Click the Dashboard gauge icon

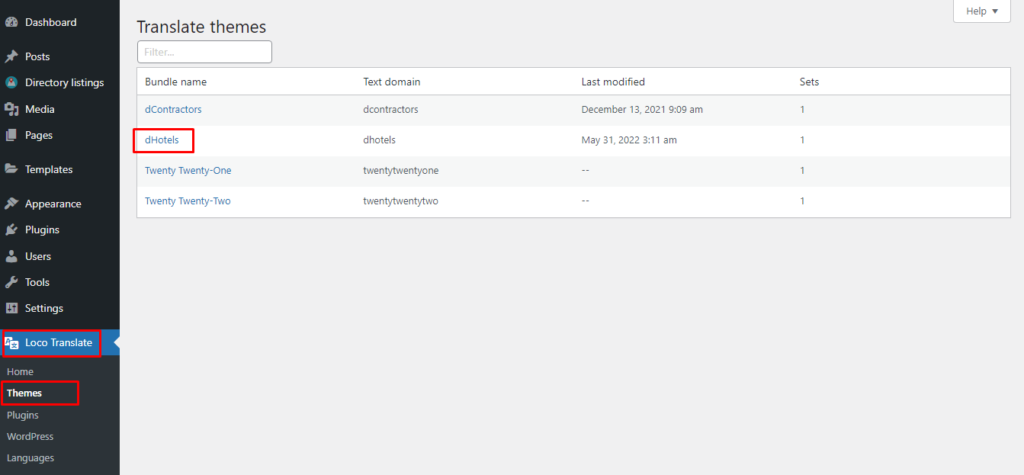[x=11, y=22]
